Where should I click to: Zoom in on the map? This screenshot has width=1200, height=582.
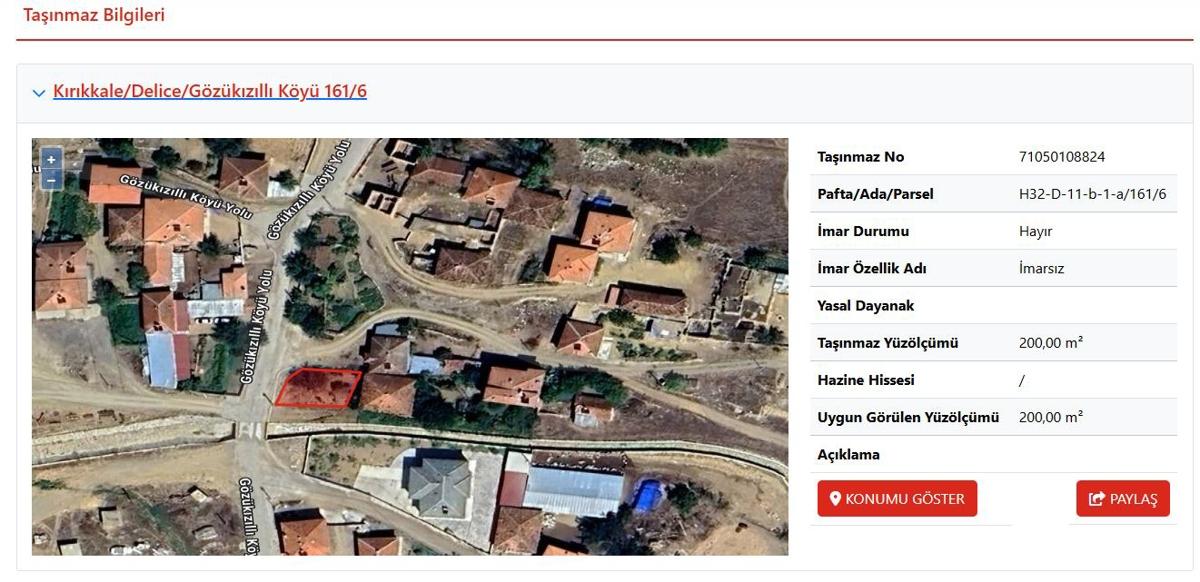tap(51, 160)
